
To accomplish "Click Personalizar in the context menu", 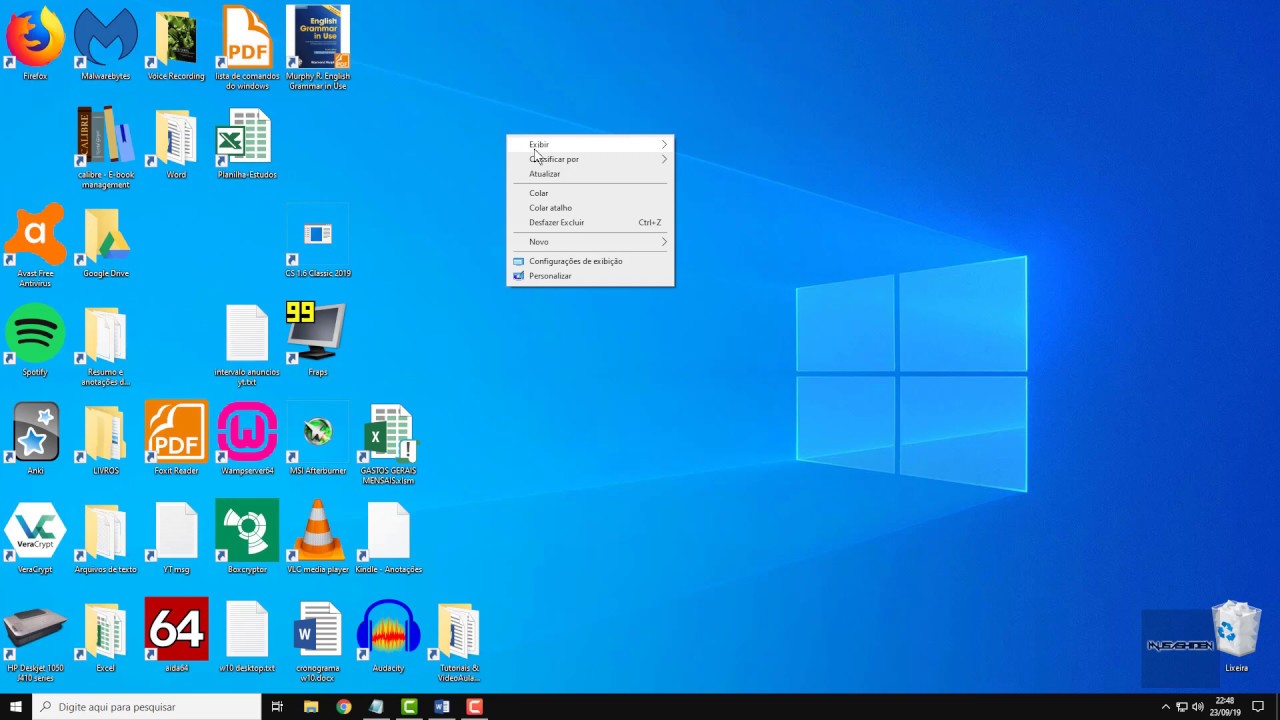I will [550, 276].
